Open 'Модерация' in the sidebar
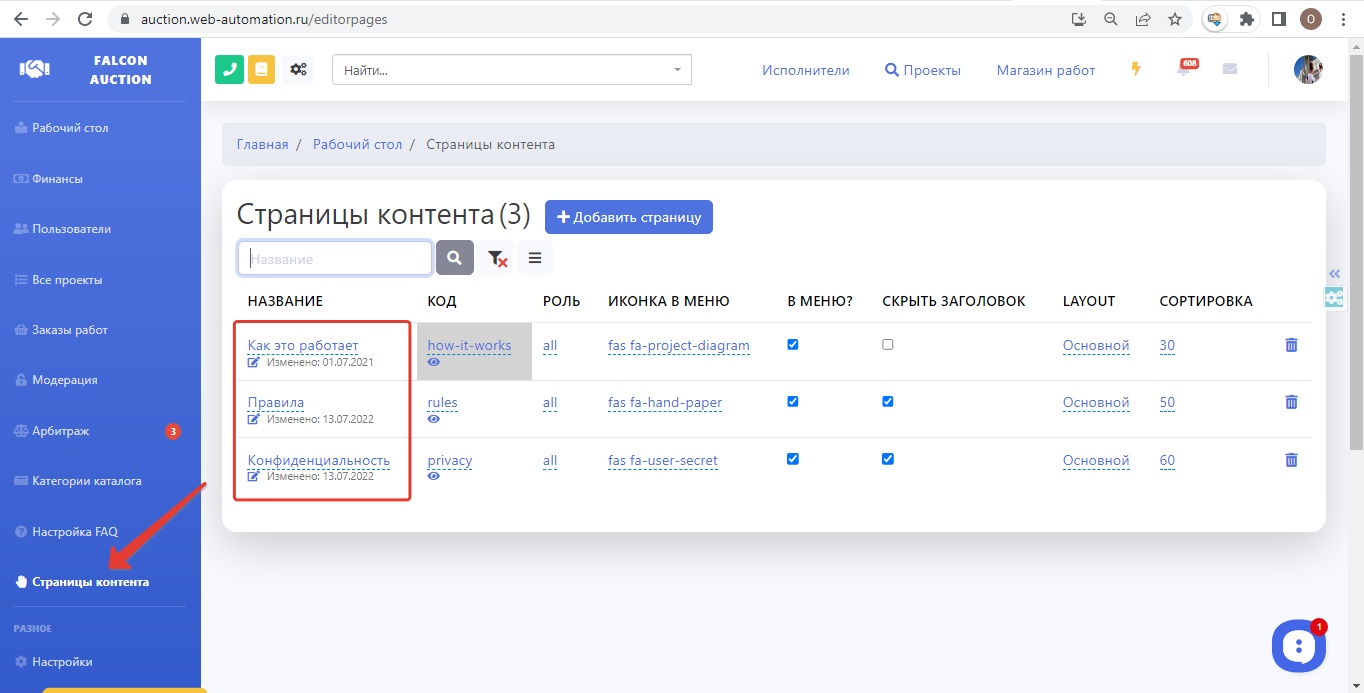 (x=65, y=380)
